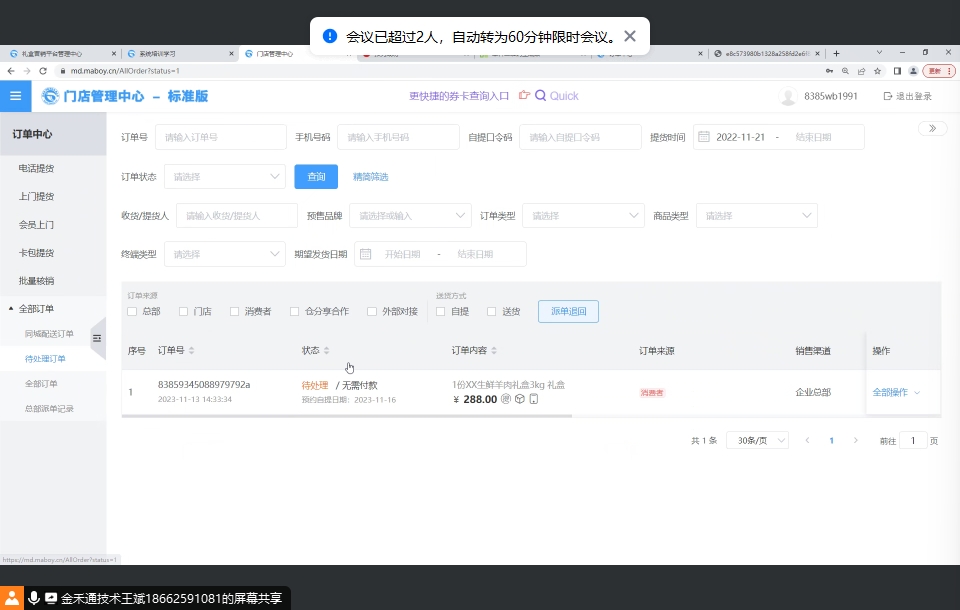Open 同城配送订单 in the sidebar
Image resolution: width=960 pixels, height=610 pixels.
point(49,333)
